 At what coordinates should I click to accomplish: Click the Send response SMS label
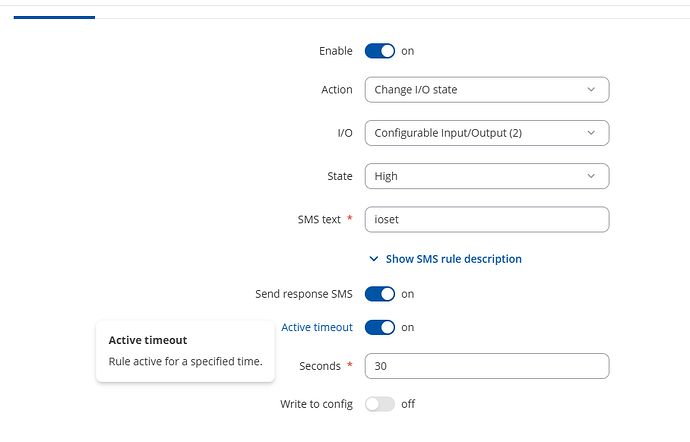tap(304, 294)
